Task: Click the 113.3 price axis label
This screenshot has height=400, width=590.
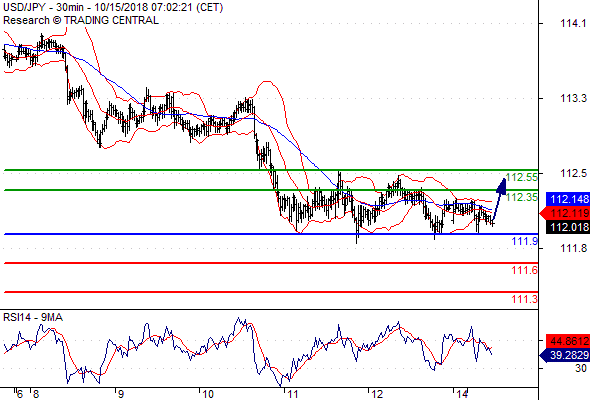Action: tap(574, 98)
